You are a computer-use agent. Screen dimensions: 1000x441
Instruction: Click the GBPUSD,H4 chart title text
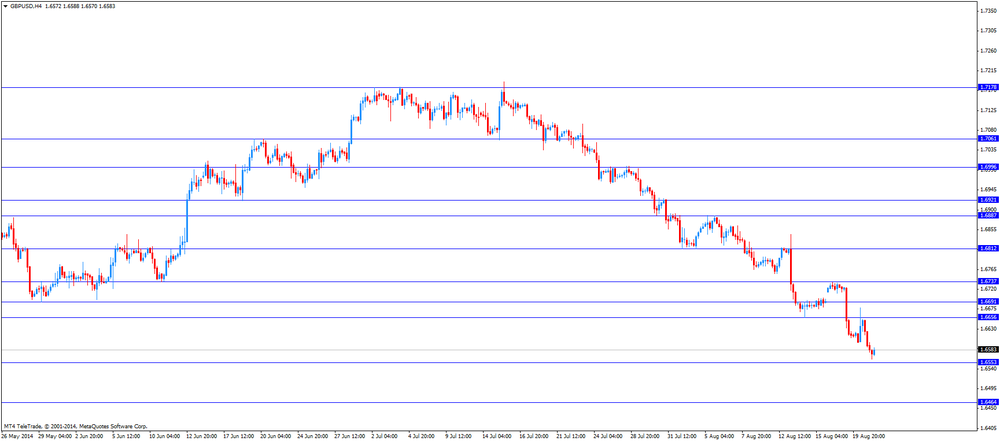26,6
